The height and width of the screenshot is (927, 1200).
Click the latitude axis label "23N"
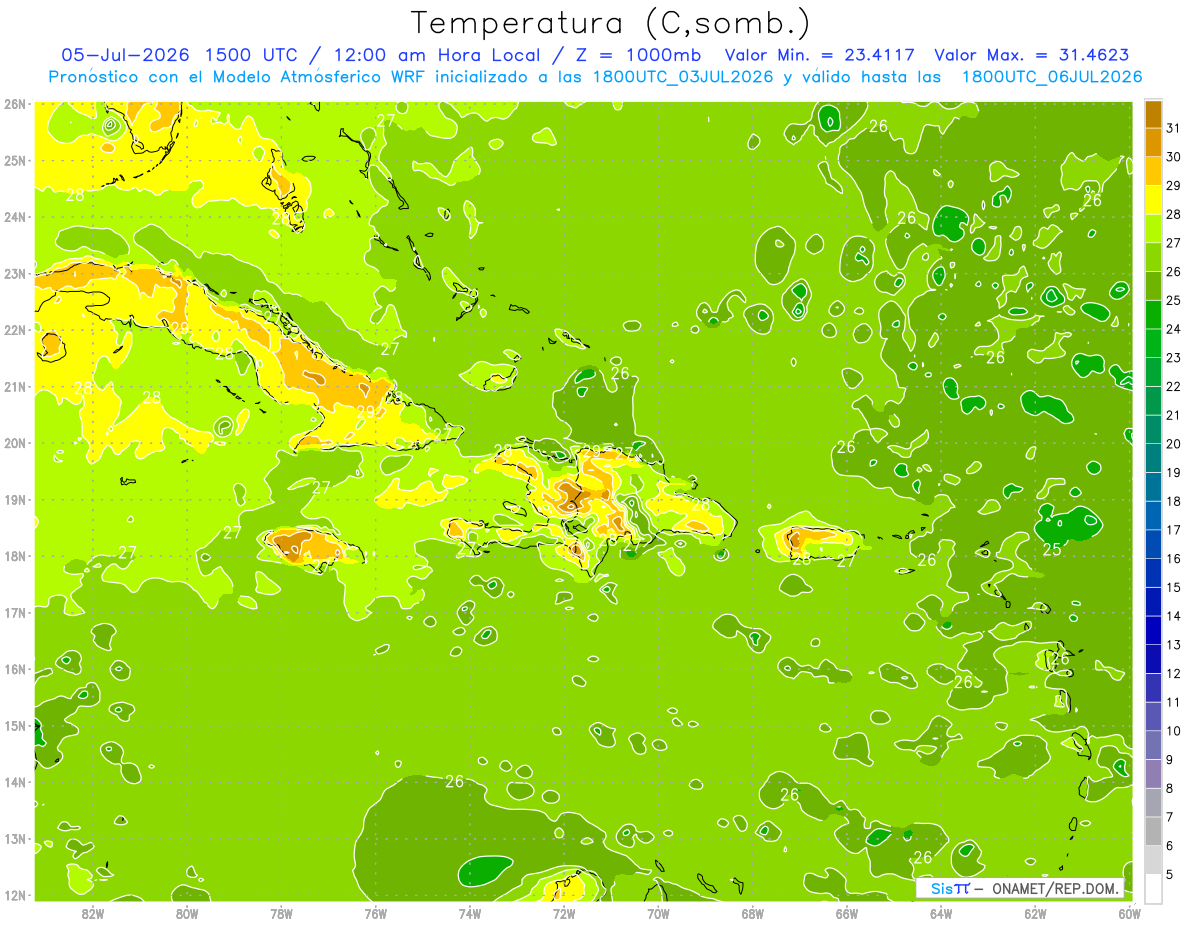click(x=15, y=273)
